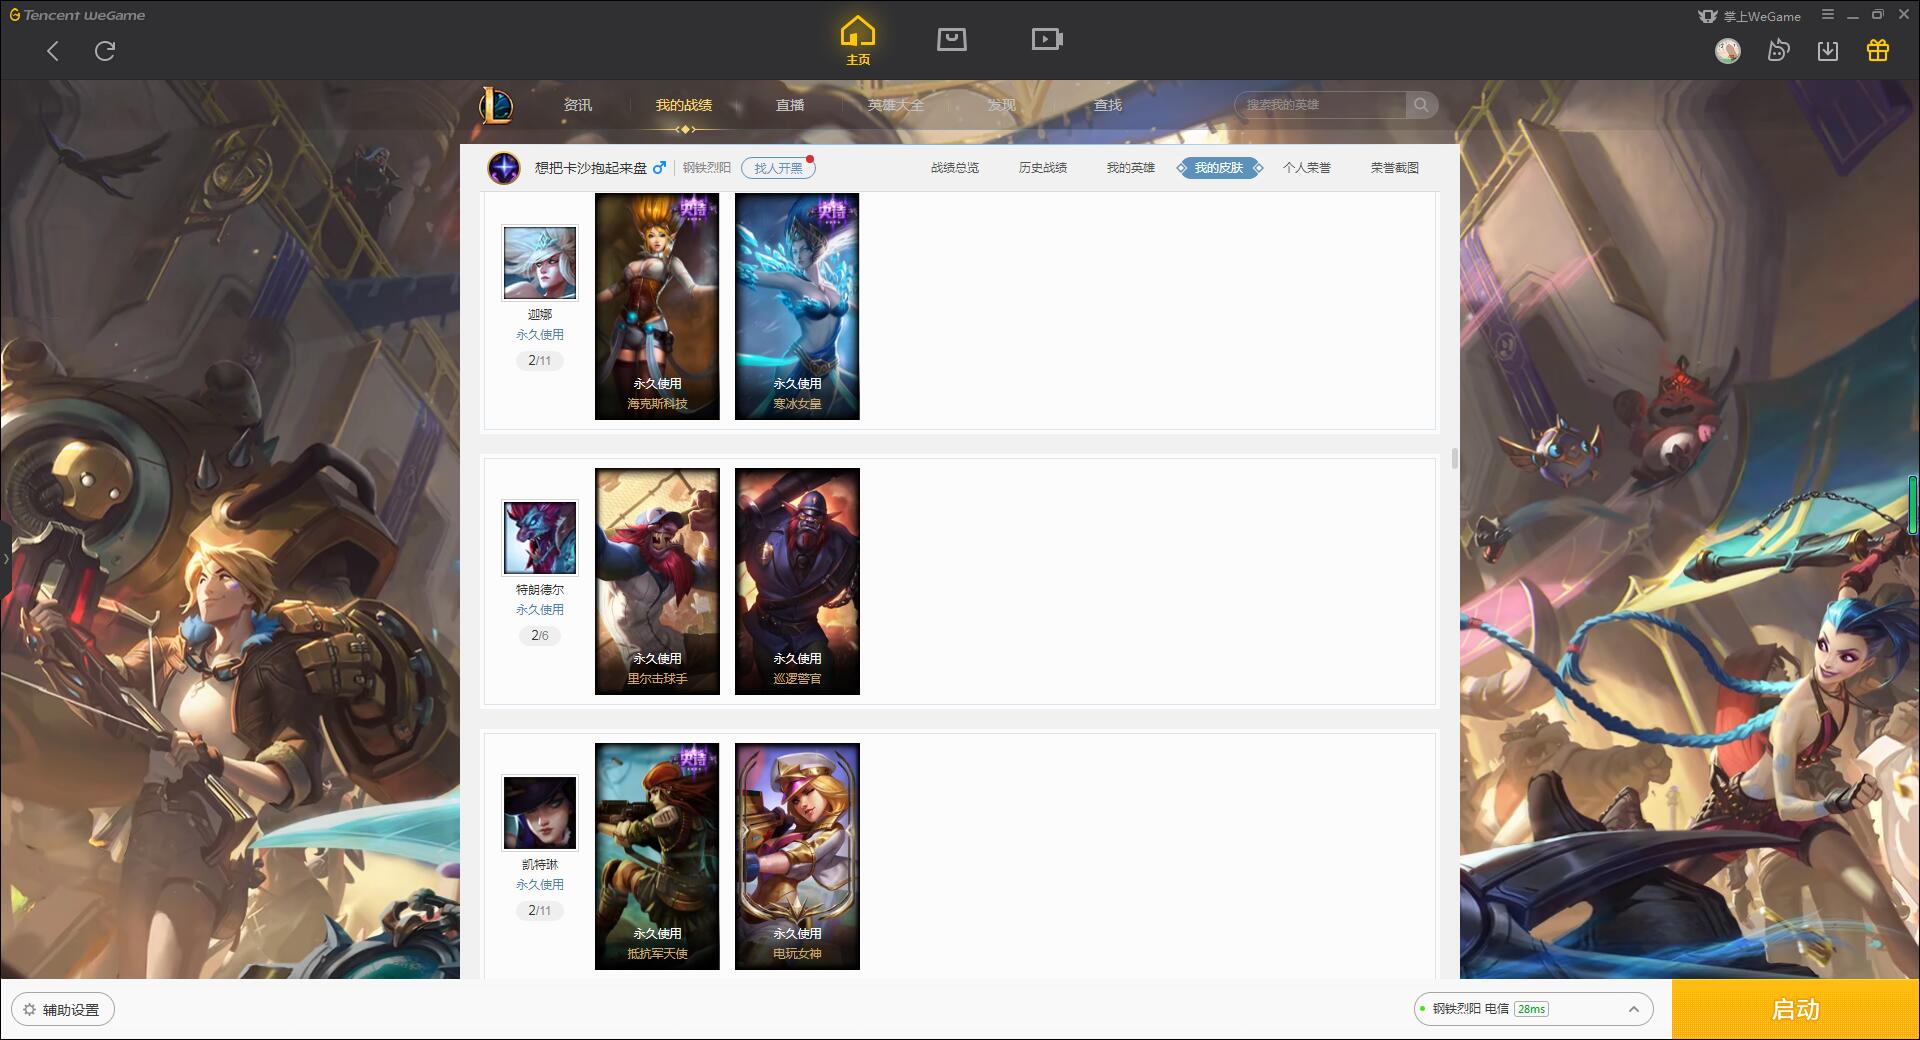Click the 找人开黑 button
The image size is (1920, 1040).
point(778,168)
